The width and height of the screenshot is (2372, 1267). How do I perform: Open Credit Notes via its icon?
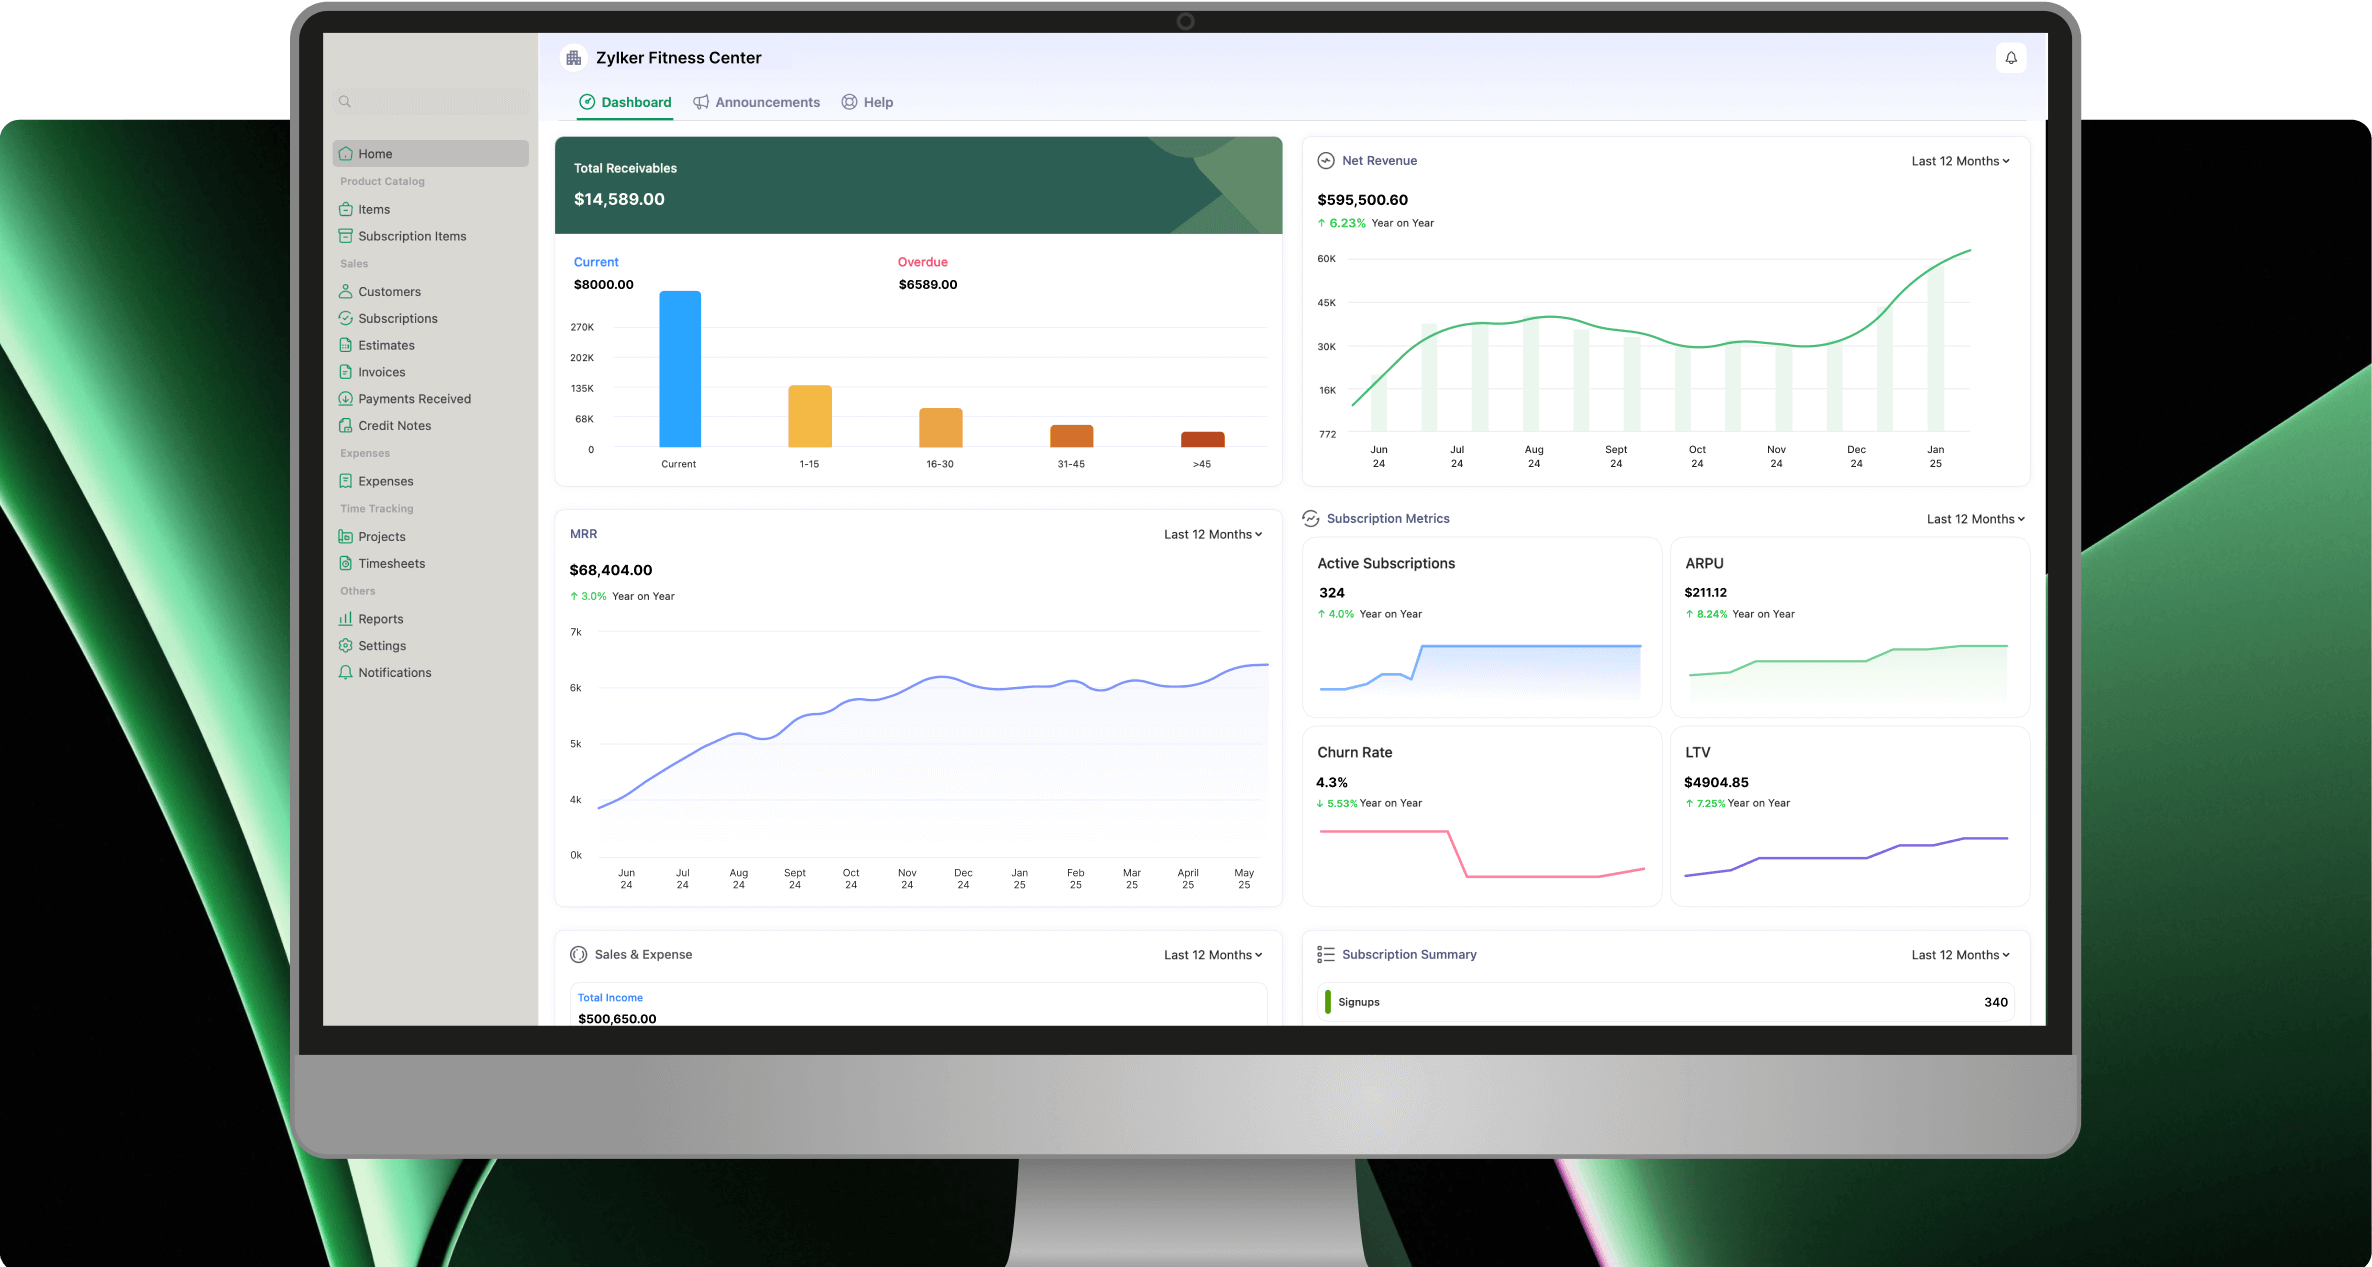click(x=346, y=425)
